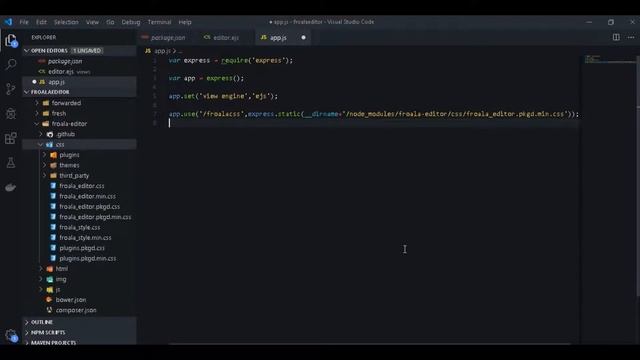Open the View menu

click(x=92, y=22)
